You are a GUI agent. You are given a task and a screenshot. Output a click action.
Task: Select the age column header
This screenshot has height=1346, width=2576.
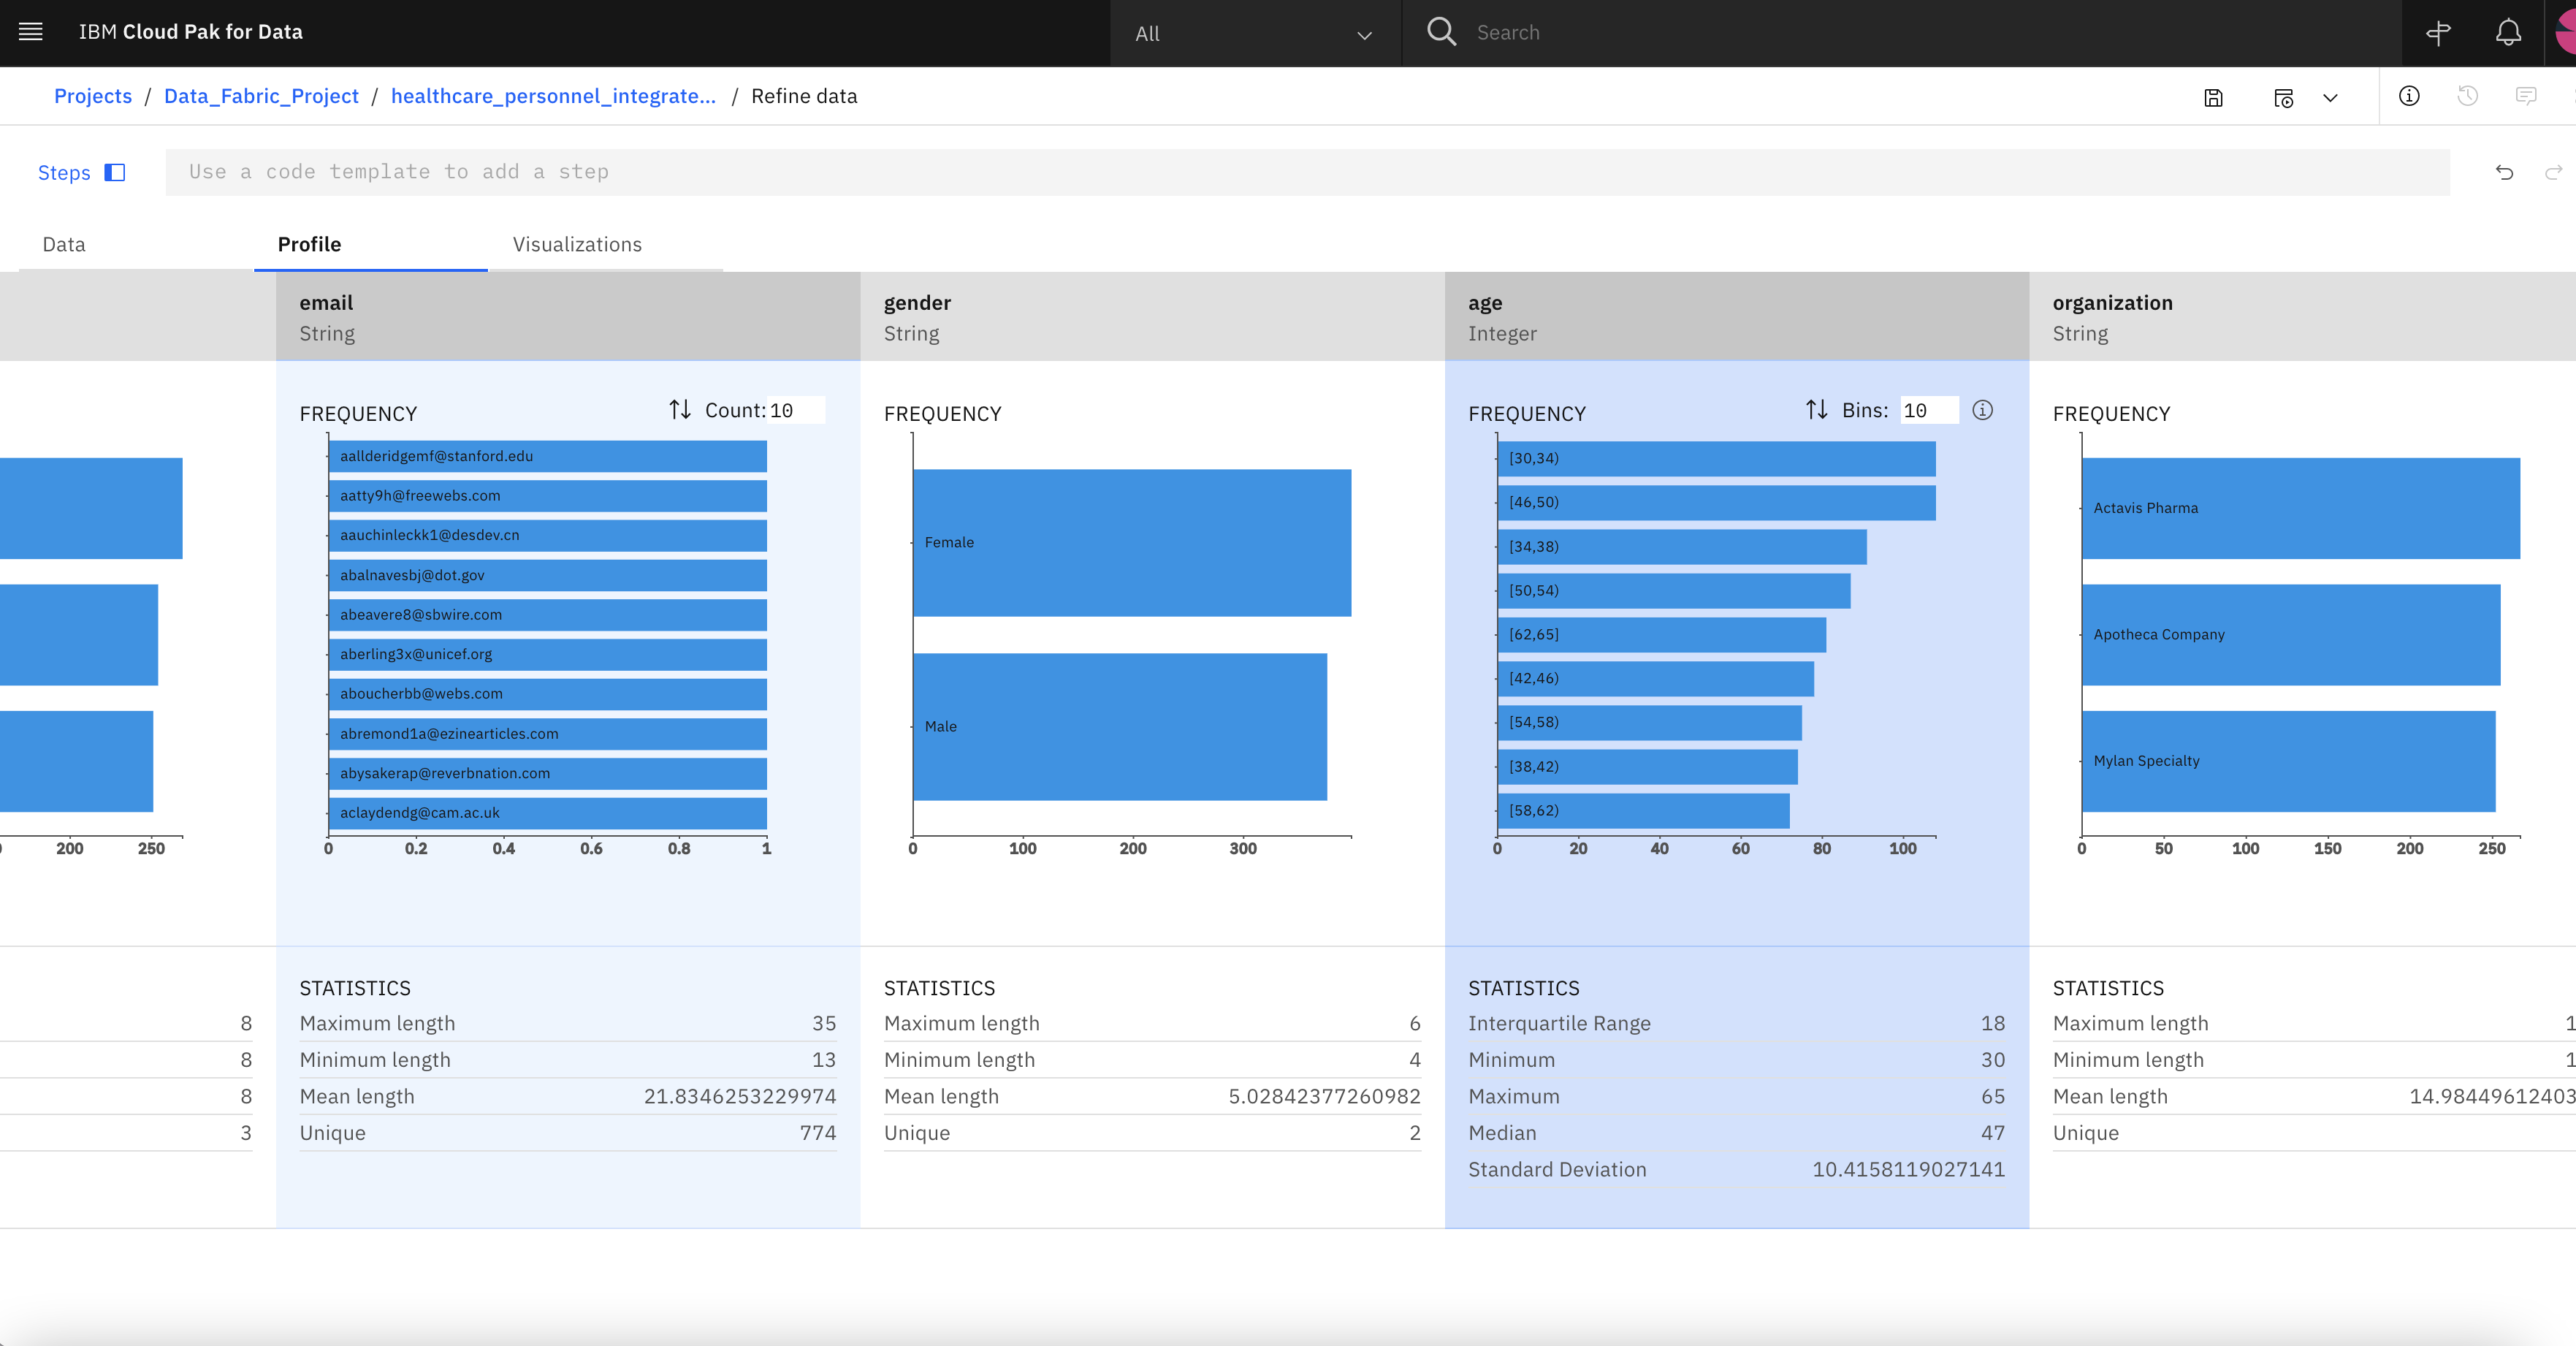[x=1736, y=317]
